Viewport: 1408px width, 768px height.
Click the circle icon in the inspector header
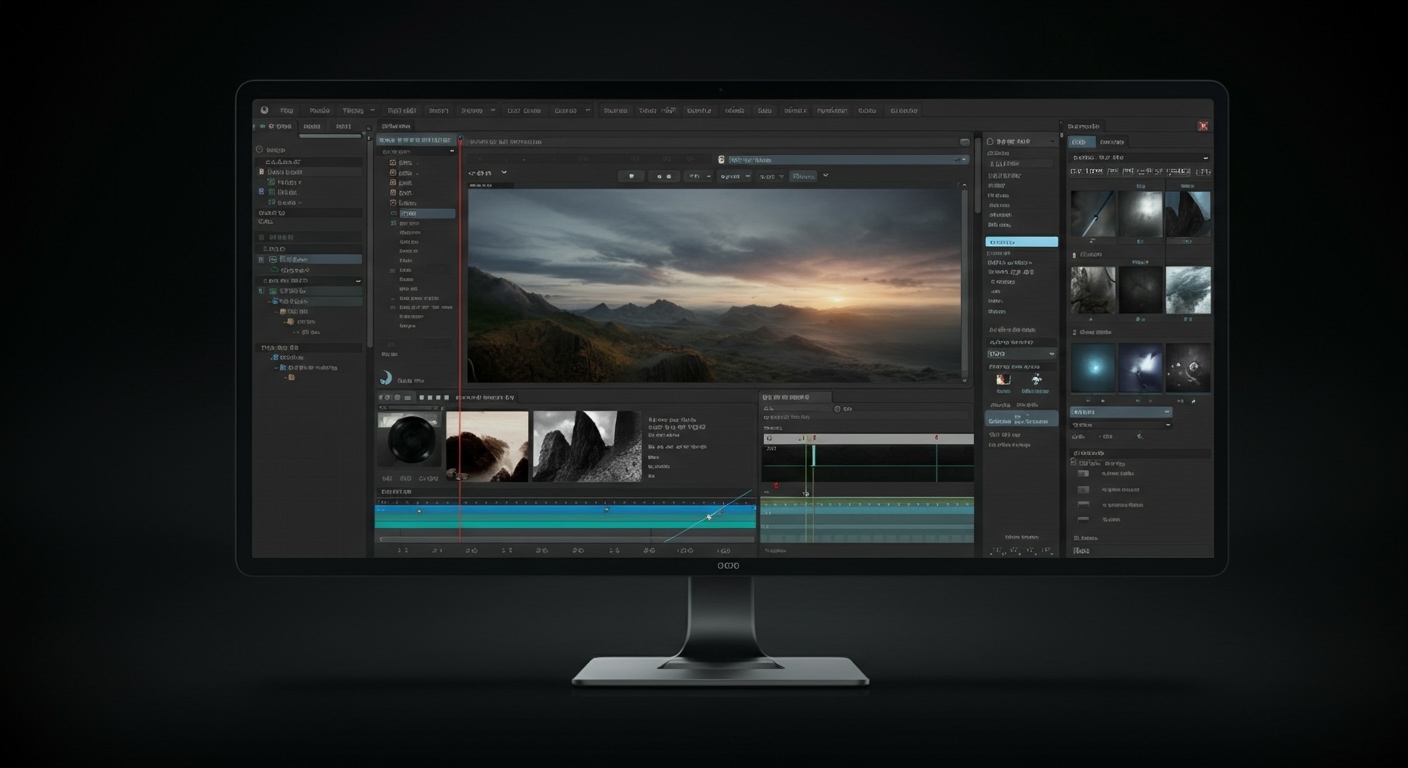[991, 142]
